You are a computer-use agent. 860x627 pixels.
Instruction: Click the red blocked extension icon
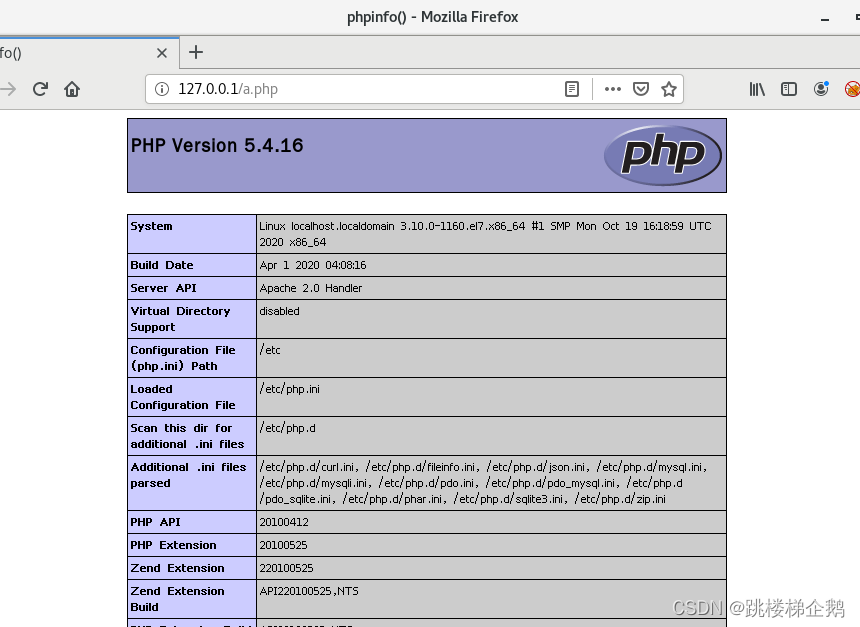click(x=852, y=89)
